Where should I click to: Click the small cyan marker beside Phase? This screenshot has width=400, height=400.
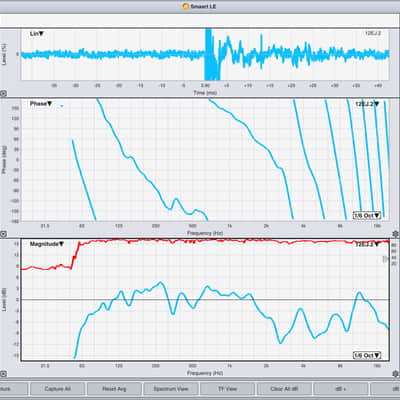pos(62,106)
